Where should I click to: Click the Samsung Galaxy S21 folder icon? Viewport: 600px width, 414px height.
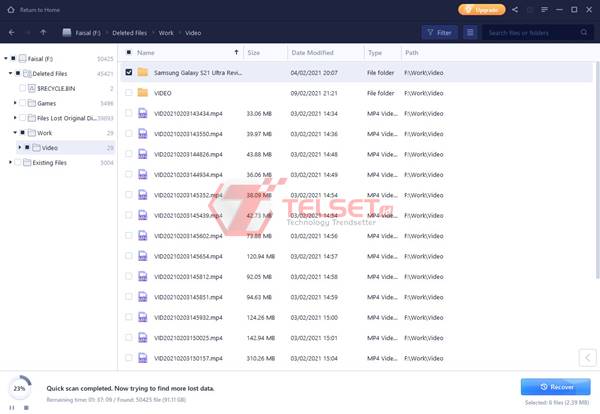[x=143, y=72]
